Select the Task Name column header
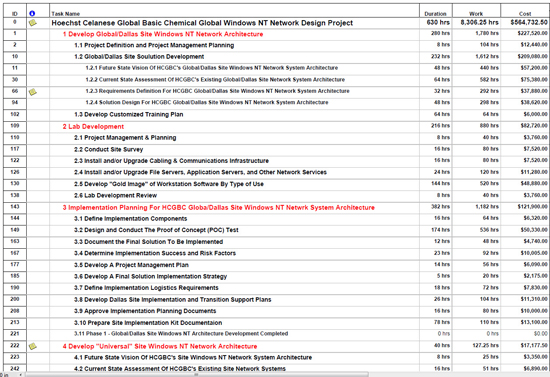The height and width of the screenshot is (377, 550). click(66, 14)
